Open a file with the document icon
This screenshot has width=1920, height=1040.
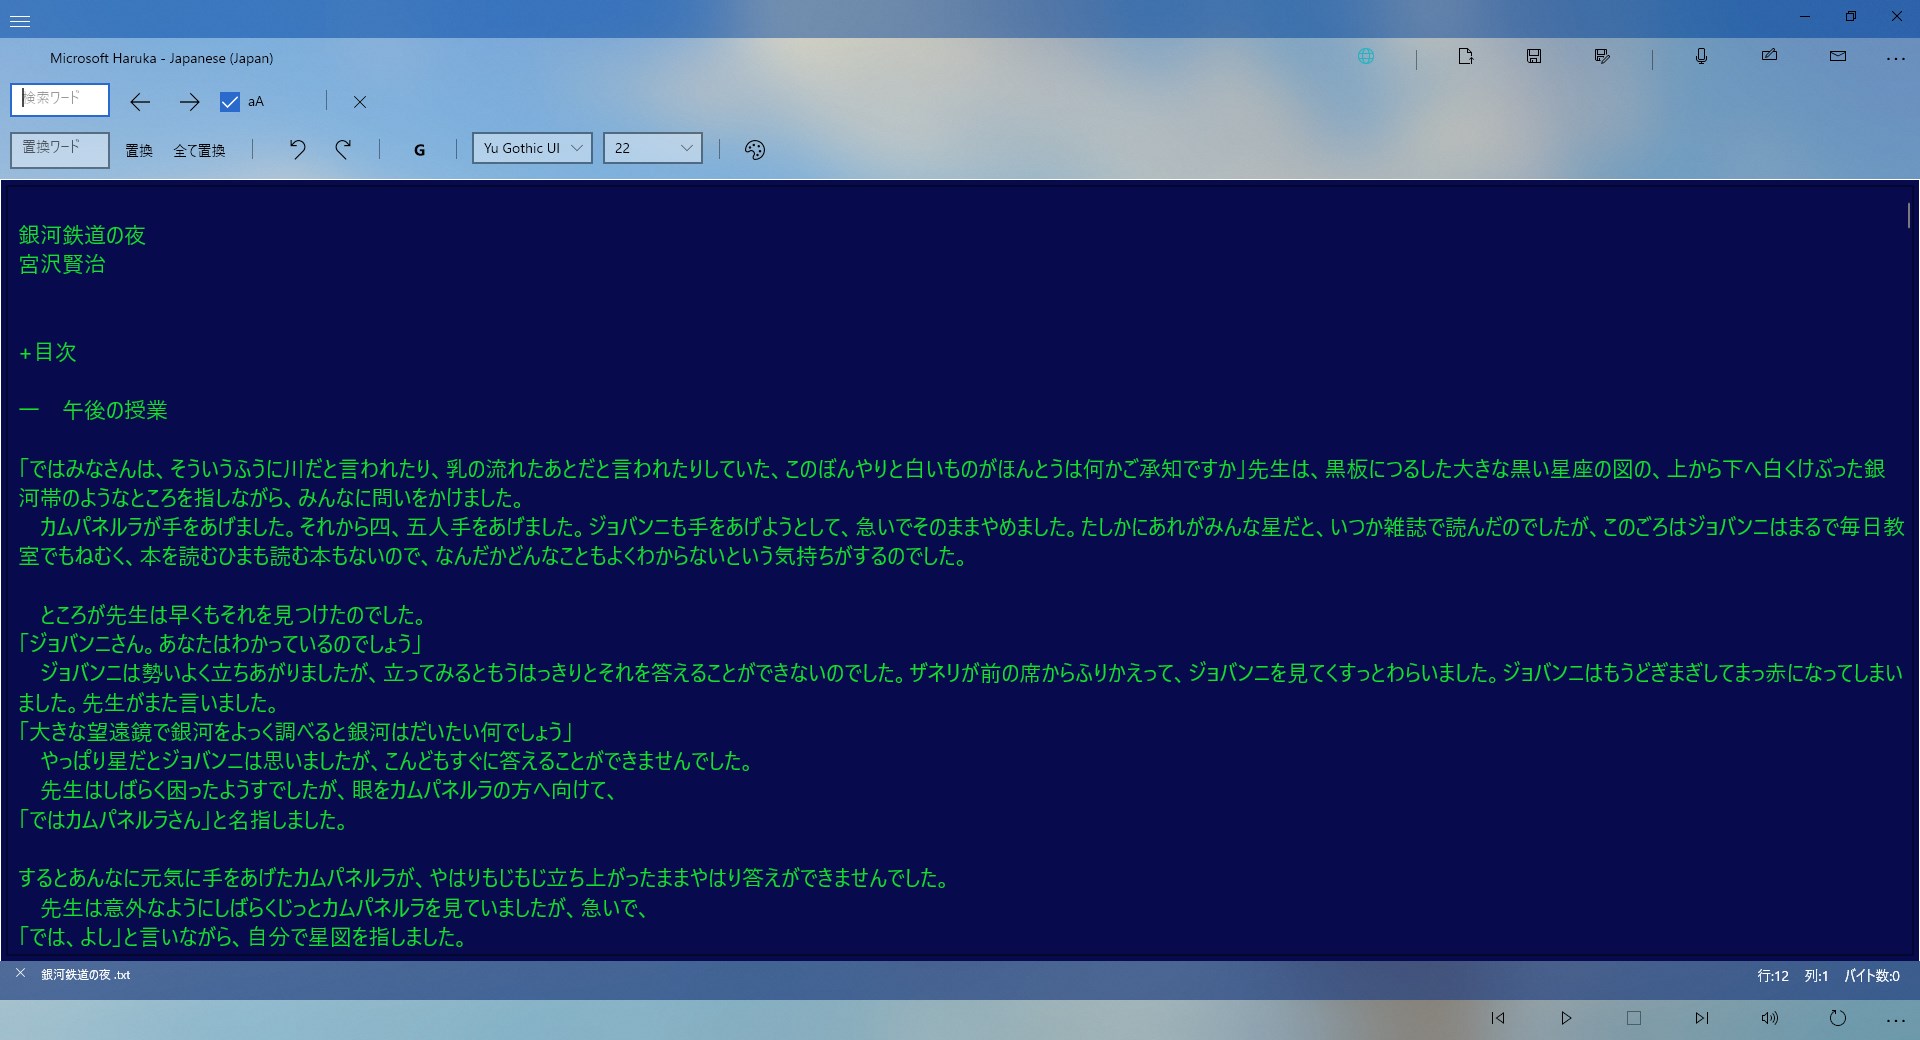tap(1465, 57)
